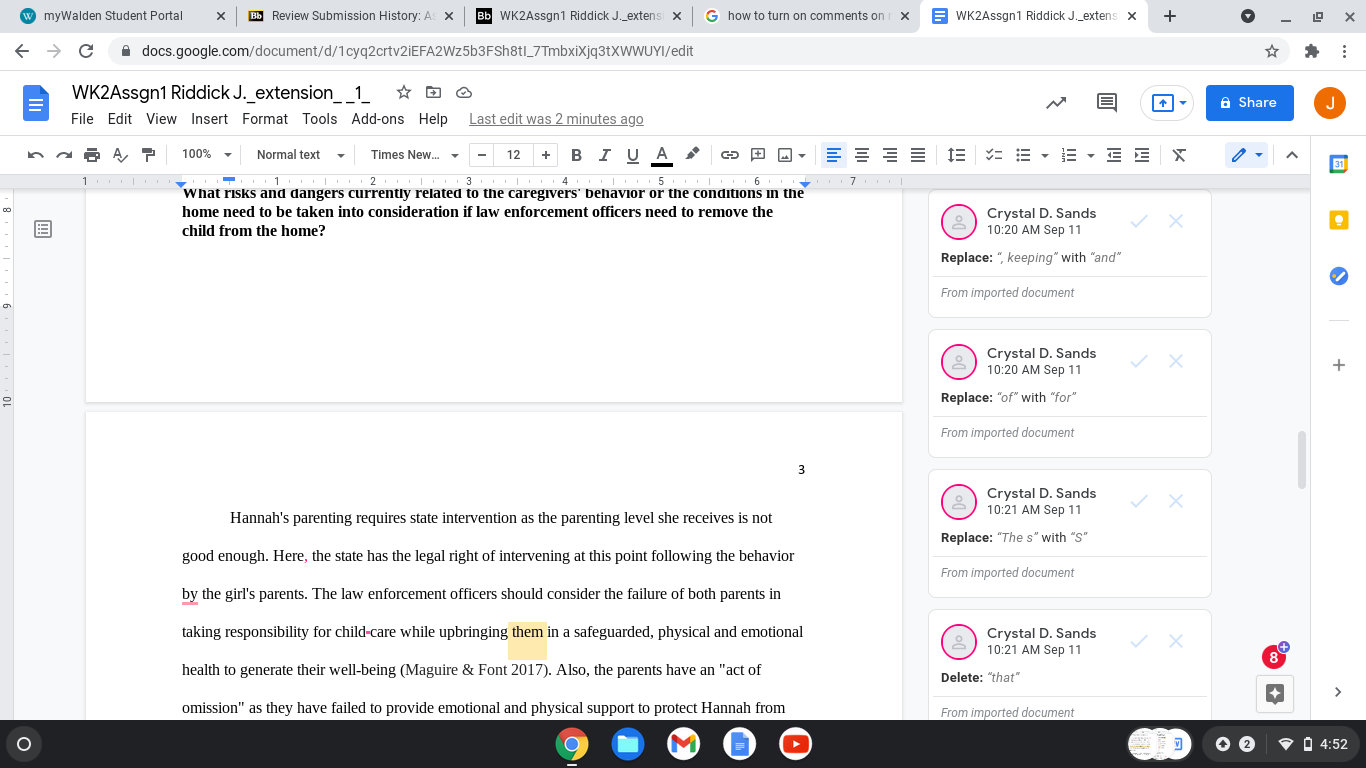
Task: Click the Redo arrow in toolbar
Action: [64, 155]
